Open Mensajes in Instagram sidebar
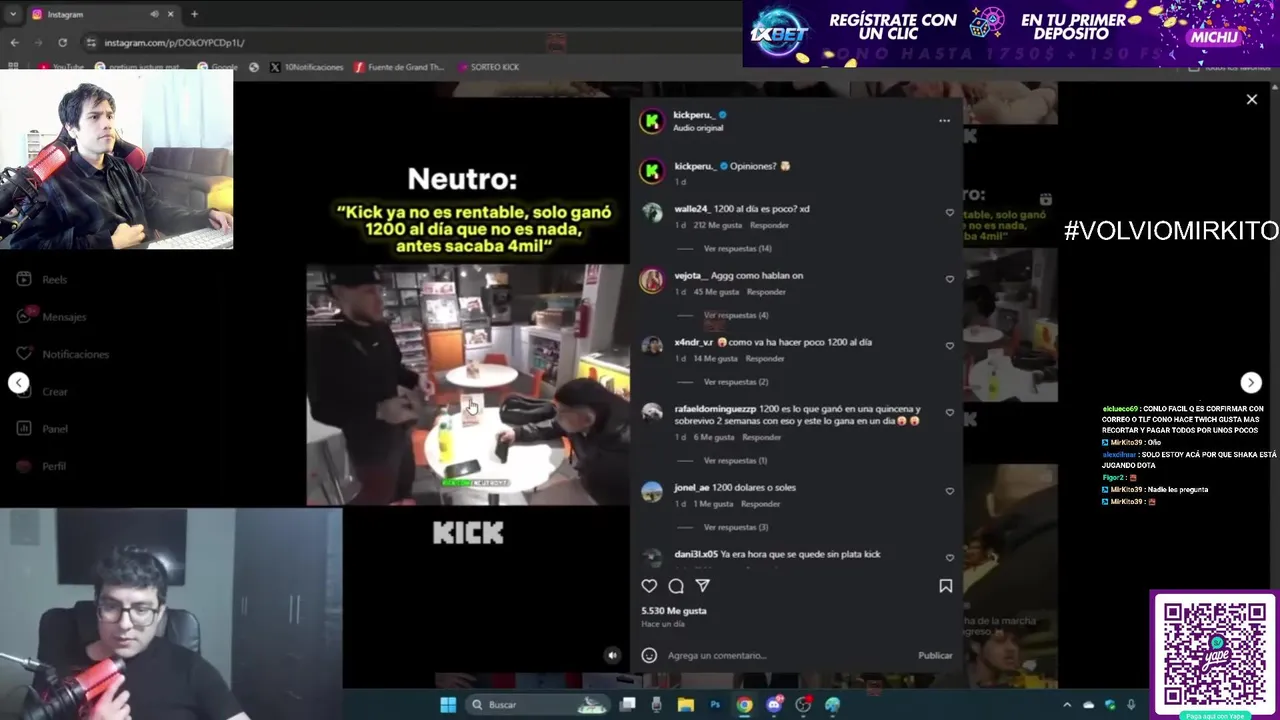 [x=52, y=317]
